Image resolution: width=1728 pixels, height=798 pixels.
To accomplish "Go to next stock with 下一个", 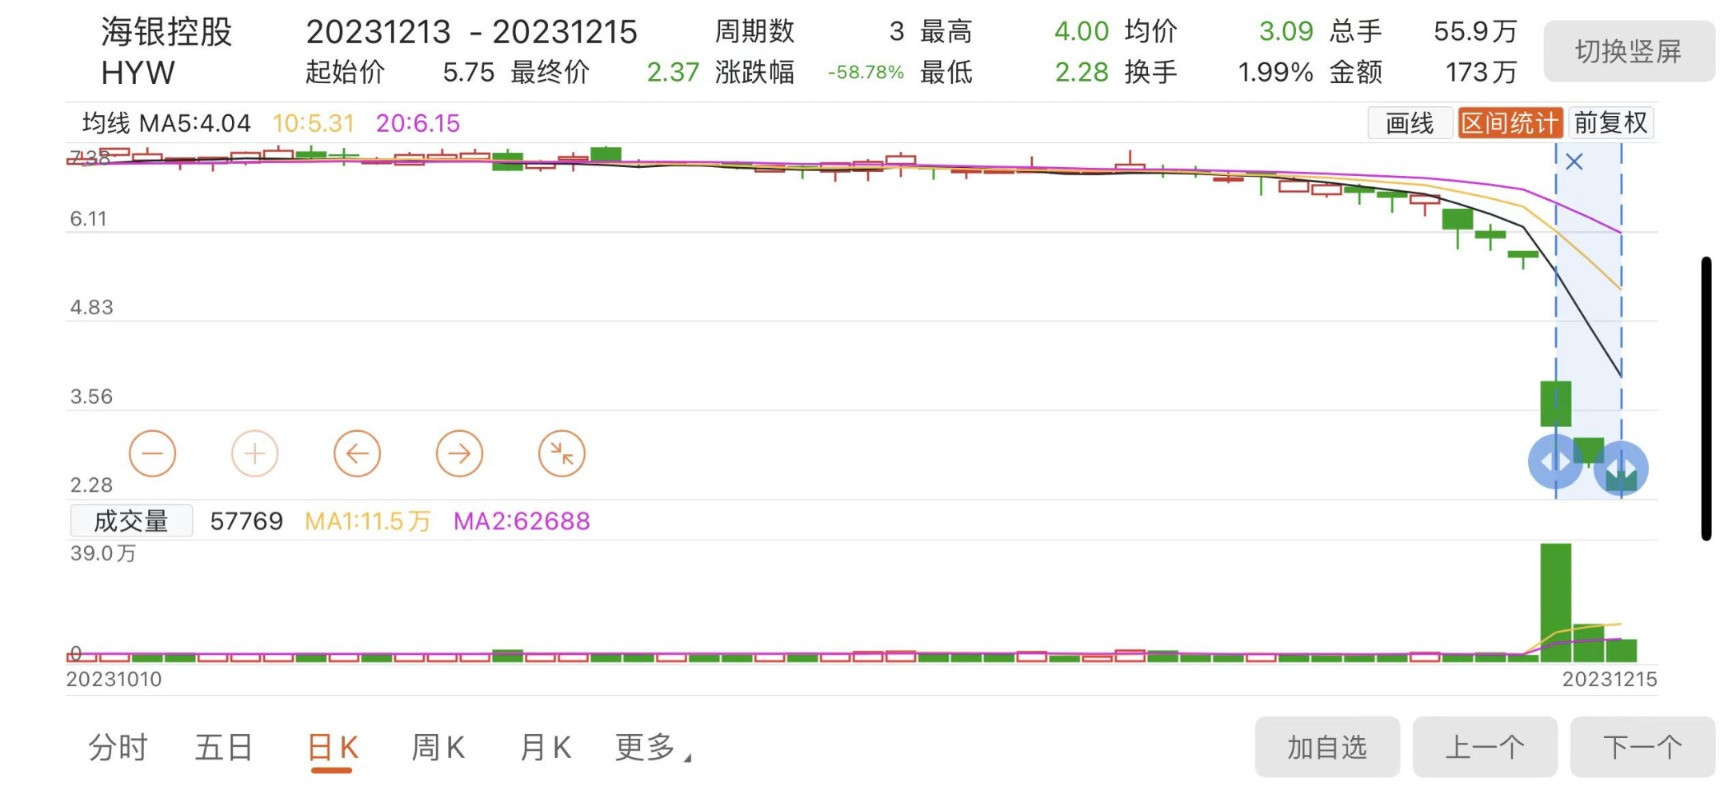I will tap(1642, 747).
